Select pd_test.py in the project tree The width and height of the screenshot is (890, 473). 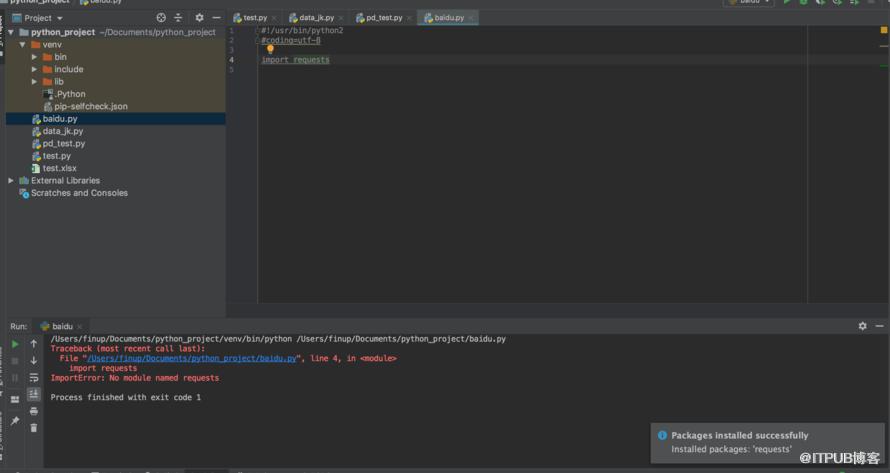[64, 144]
